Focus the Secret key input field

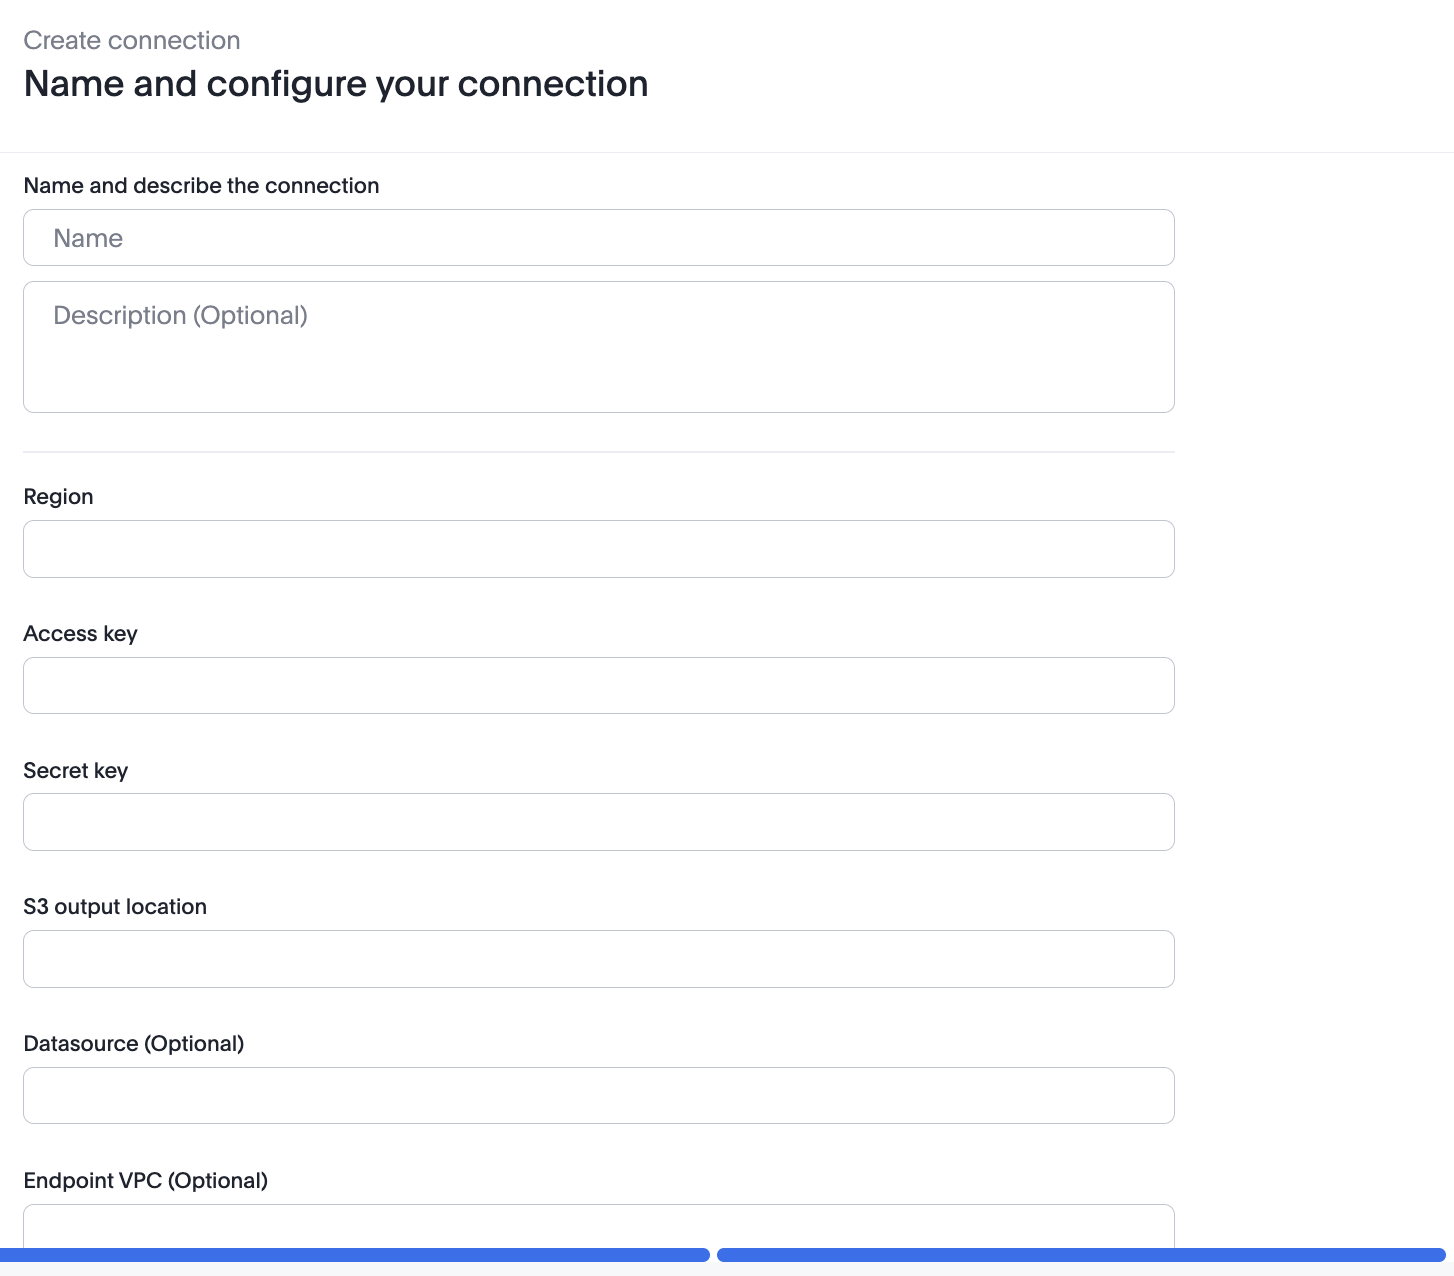[598, 822]
